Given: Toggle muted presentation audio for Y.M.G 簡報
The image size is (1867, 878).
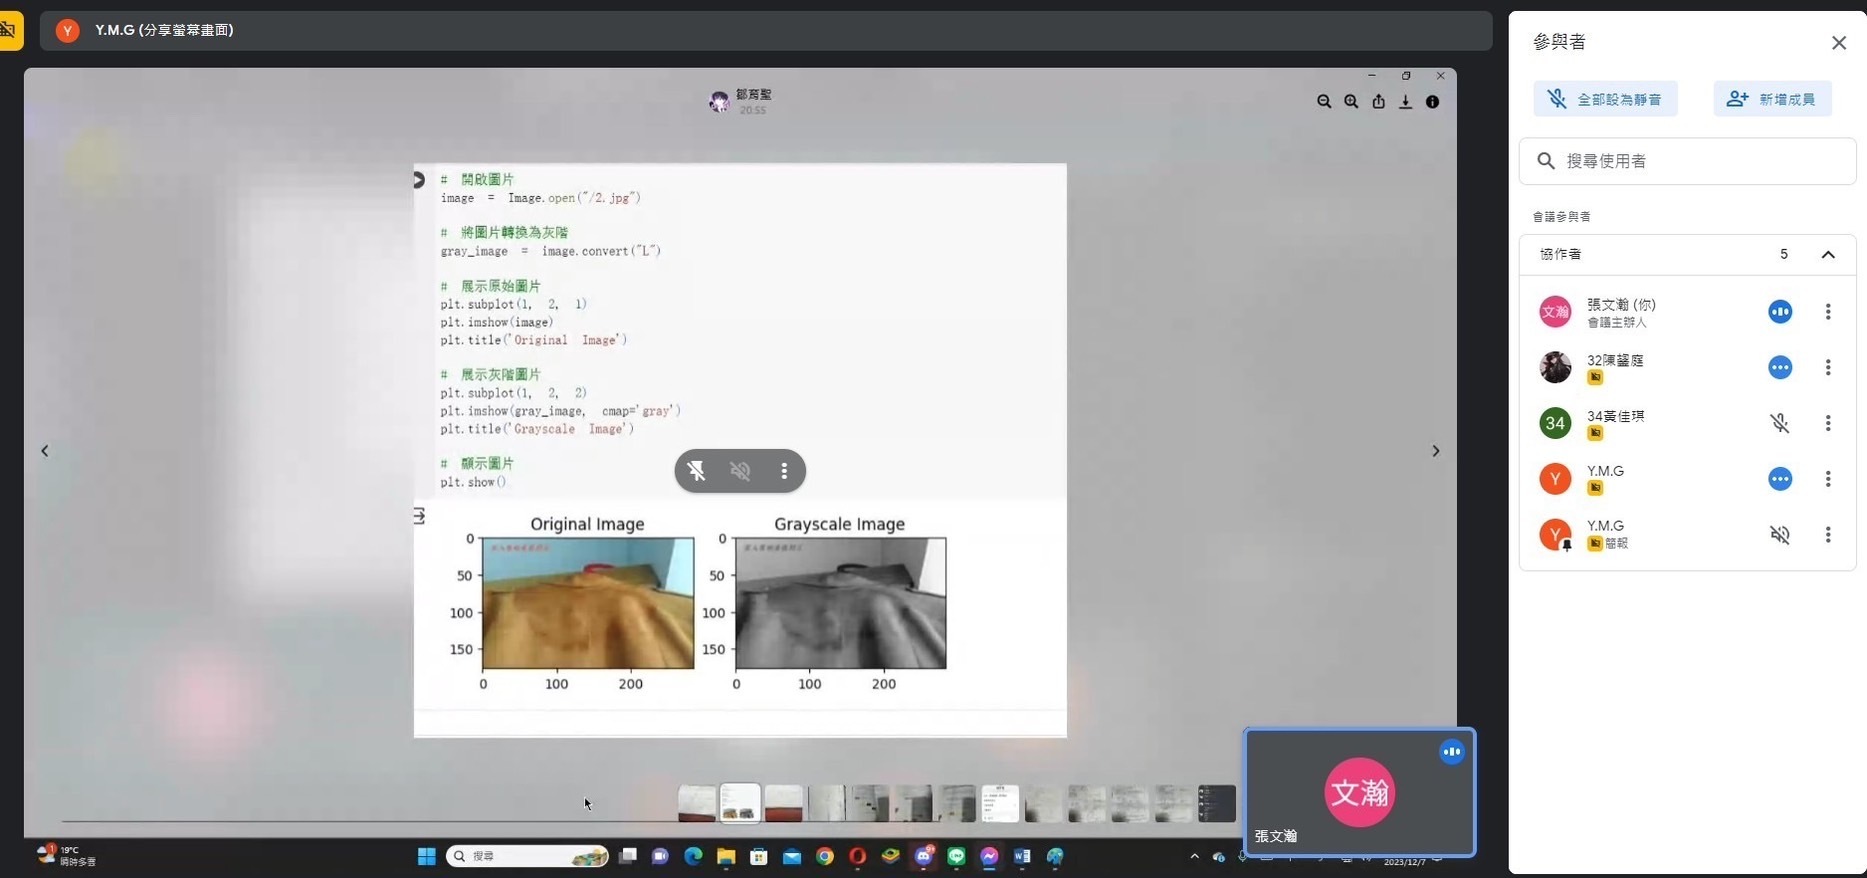Looking at the screenshot, I should [1780, 535].
